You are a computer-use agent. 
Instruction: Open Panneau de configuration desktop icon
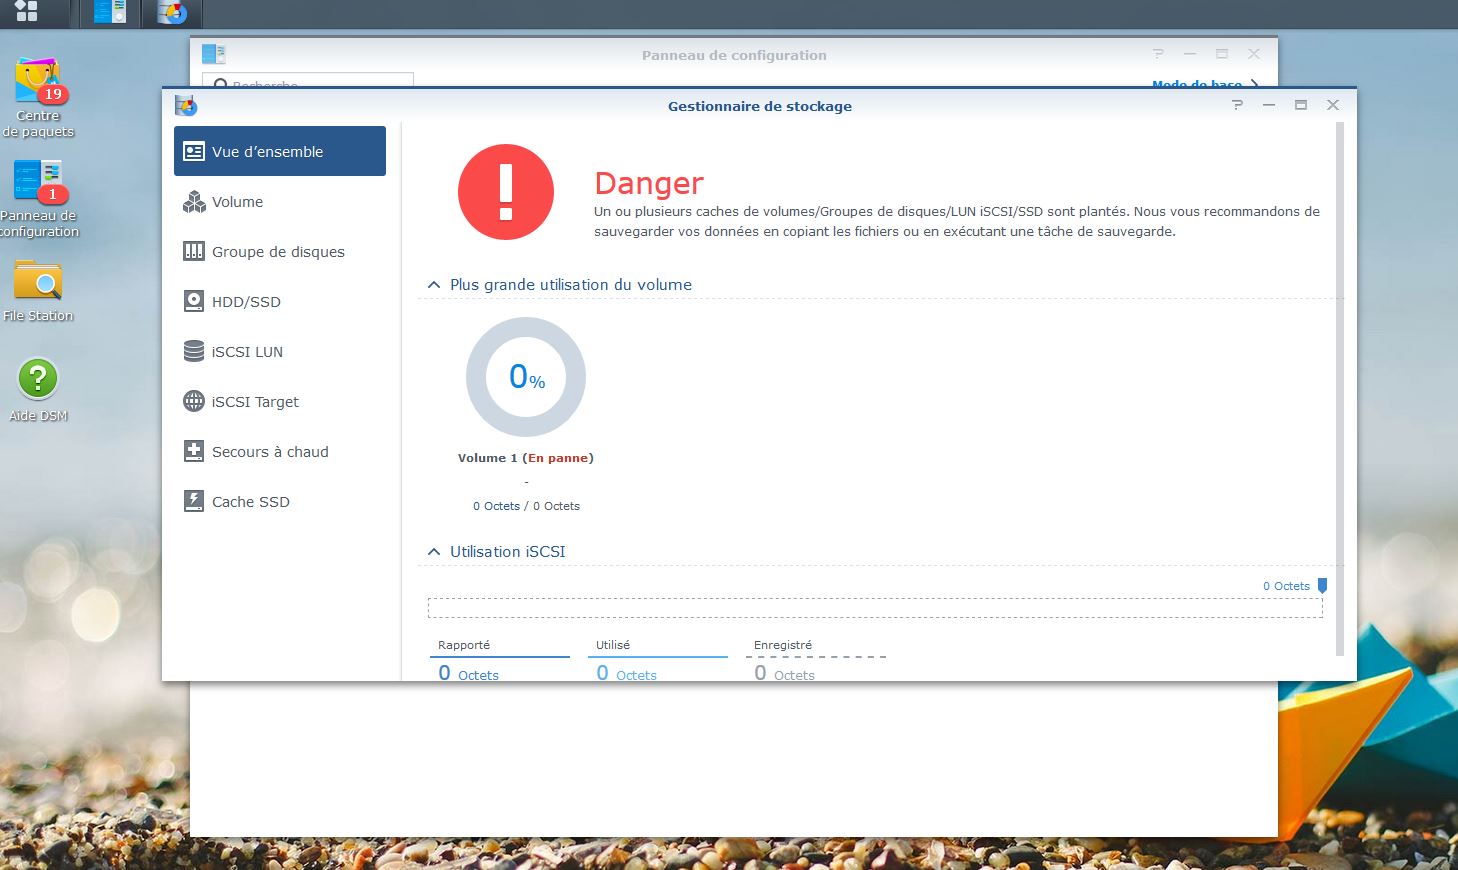[x=38, y=183]
